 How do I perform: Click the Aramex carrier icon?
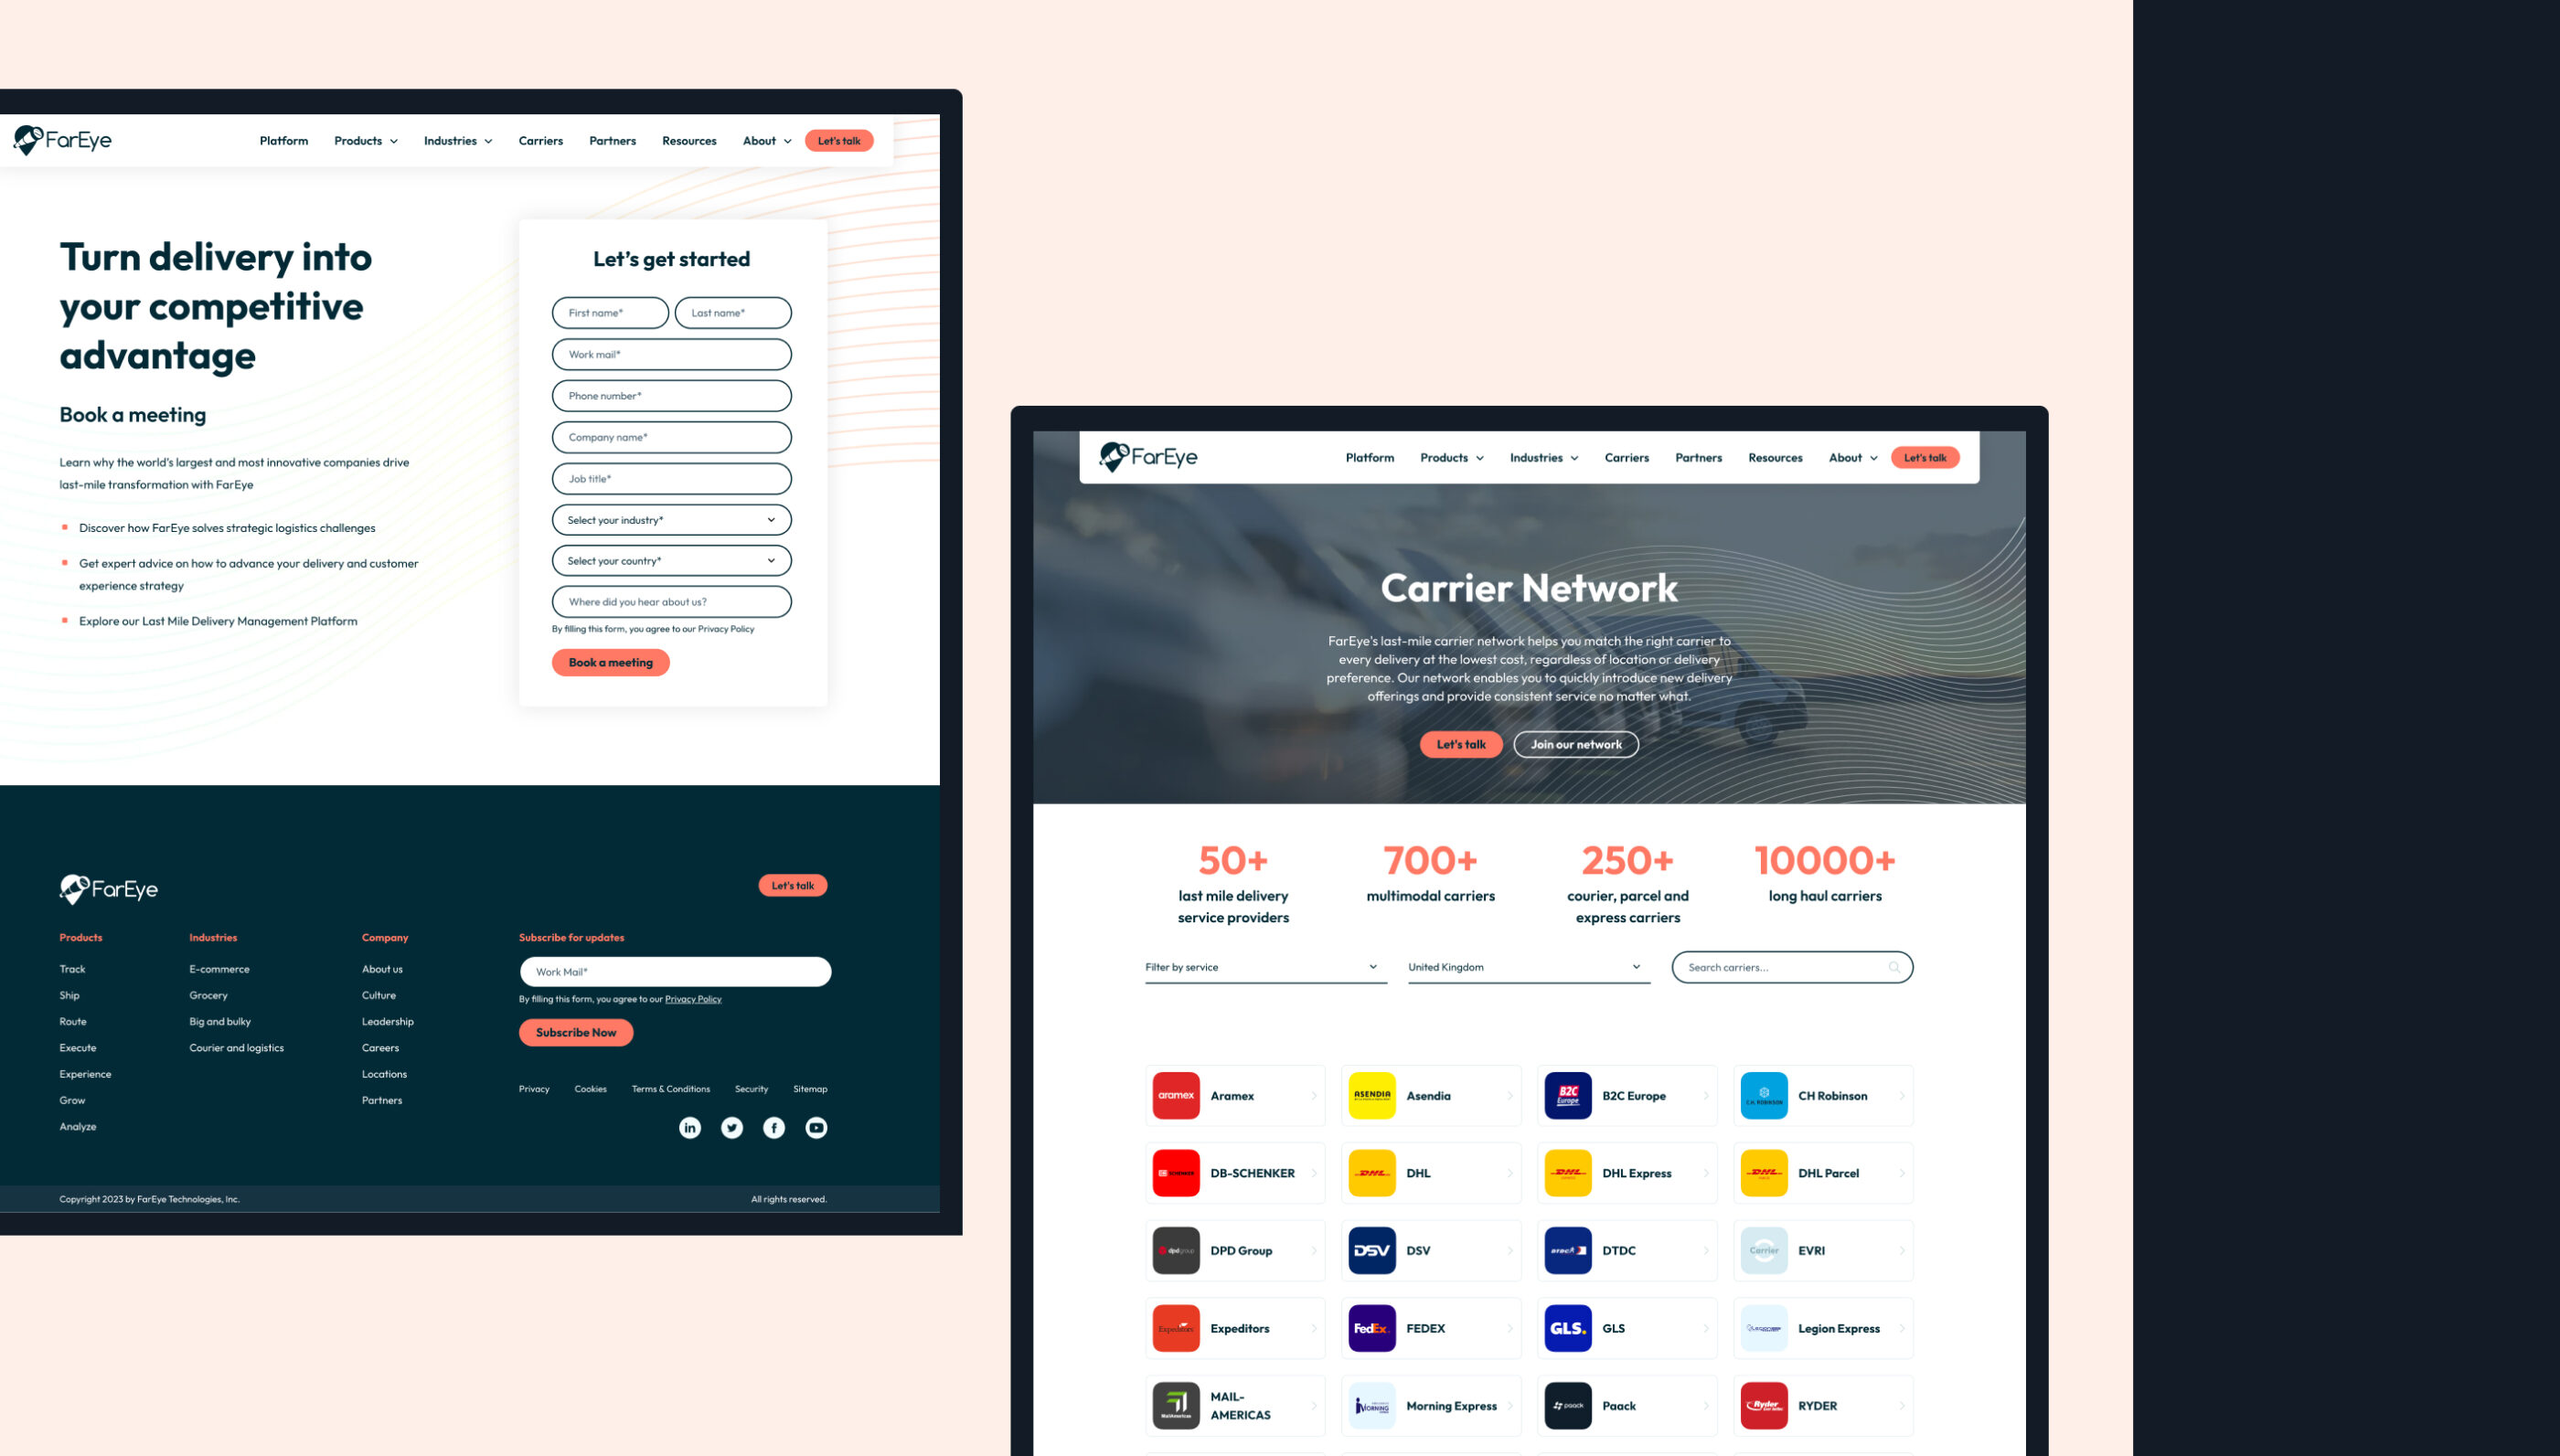(1175, 1096)
